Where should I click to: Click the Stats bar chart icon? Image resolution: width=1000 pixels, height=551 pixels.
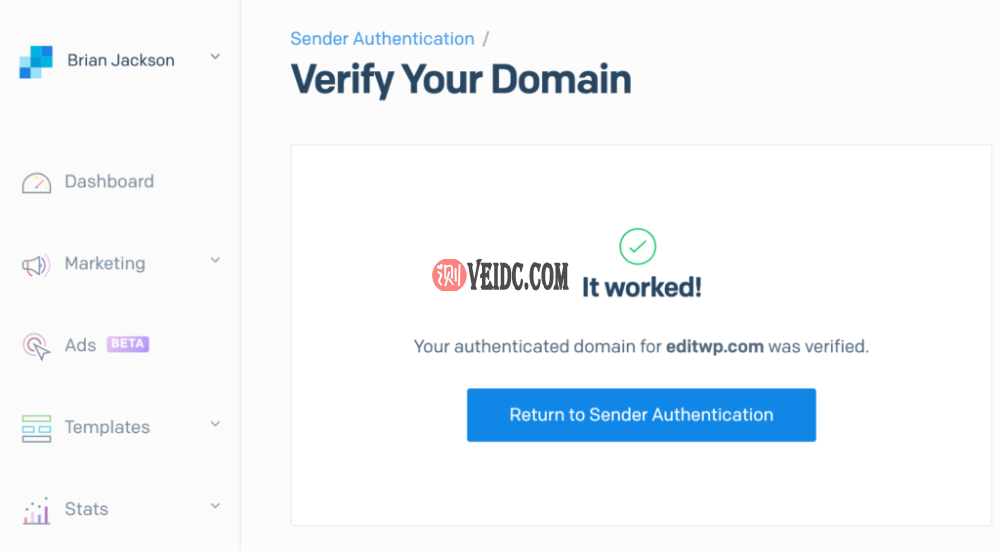click(x=36, y=511)
